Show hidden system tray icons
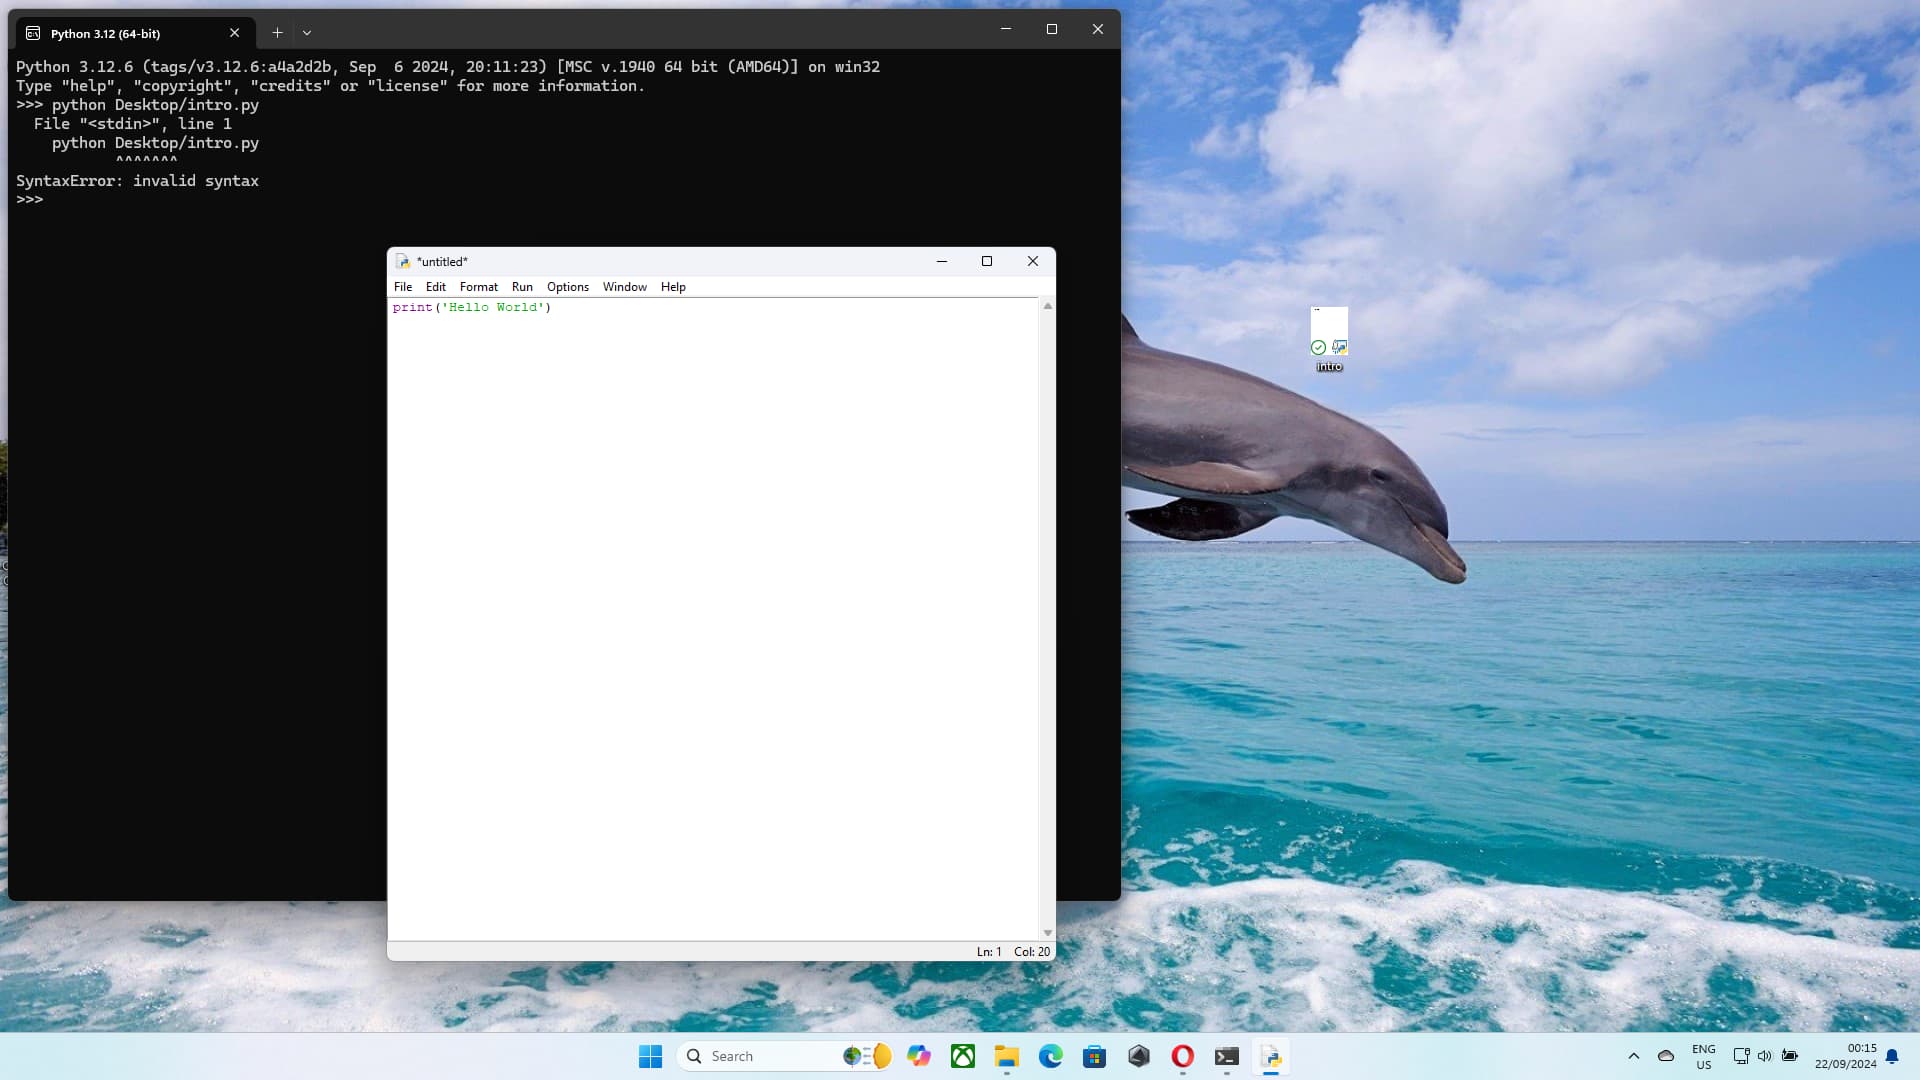Viewport: 1920px width, 1080px height. click(1634, 1056)
